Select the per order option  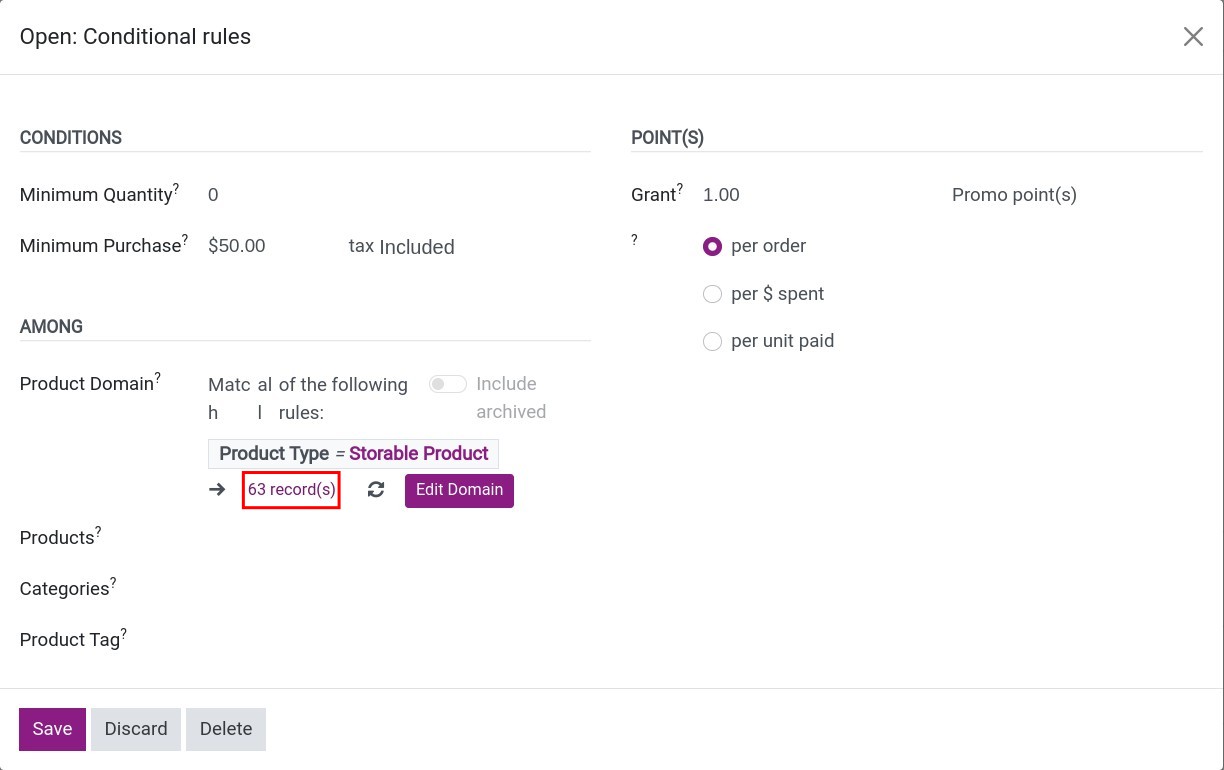point(712,246)
